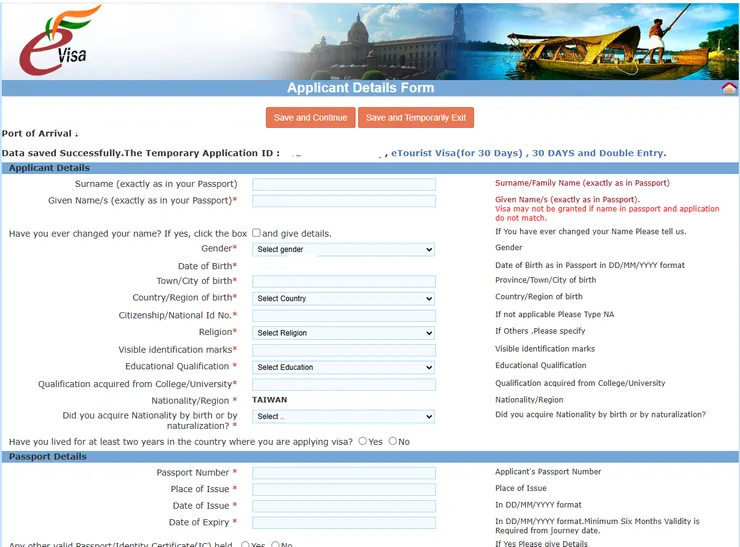Click the 'TAIWAN' nationality value
Screen dimensions: 740x547
click(269, 400)
